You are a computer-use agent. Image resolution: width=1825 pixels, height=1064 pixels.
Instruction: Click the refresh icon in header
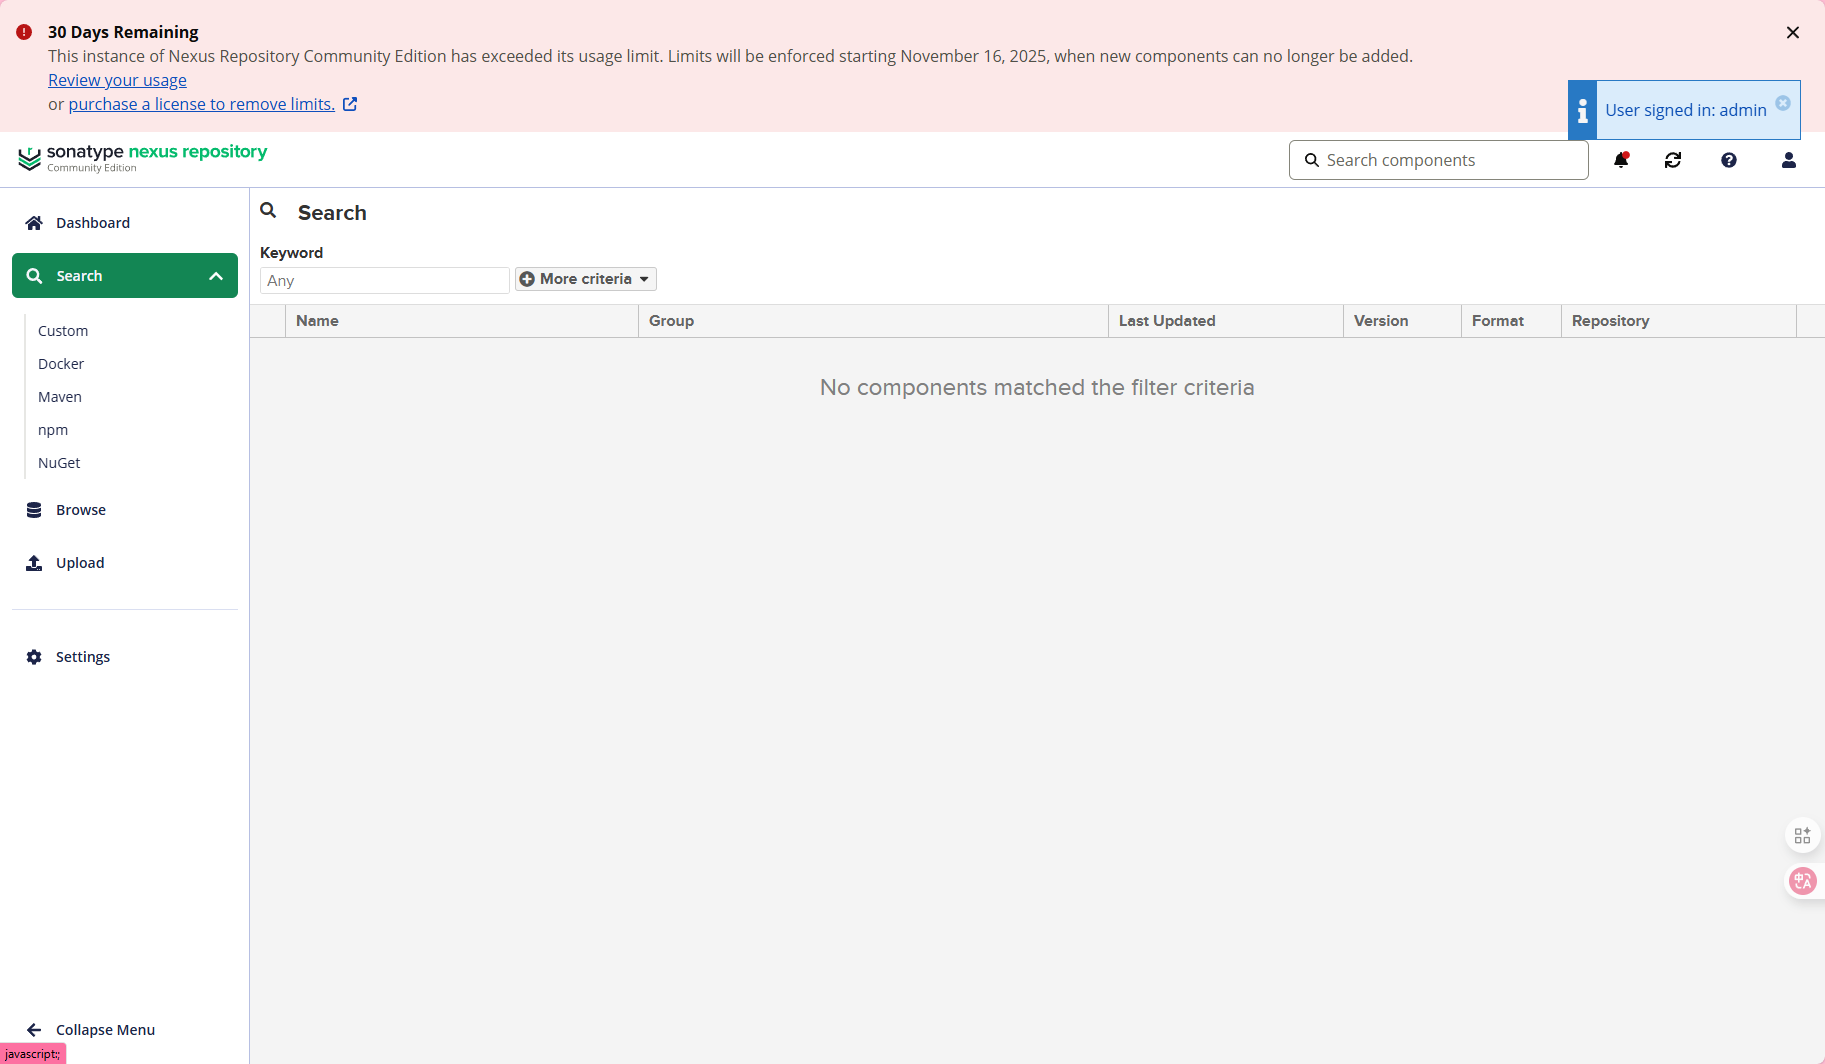click(x=1673, y=160)
